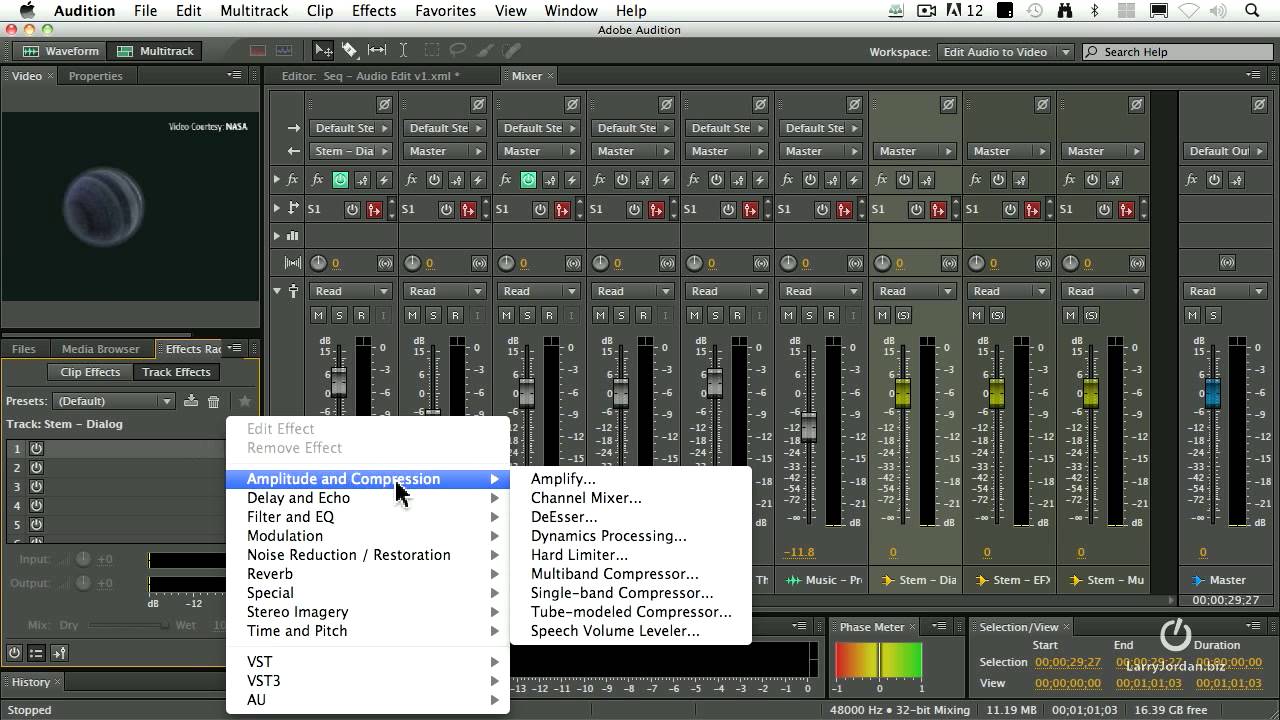This screenshot has width=1280, height=720.
Task: Click fx pre/post icon on Stem – Mu channel
Action: coord(1114,180)
